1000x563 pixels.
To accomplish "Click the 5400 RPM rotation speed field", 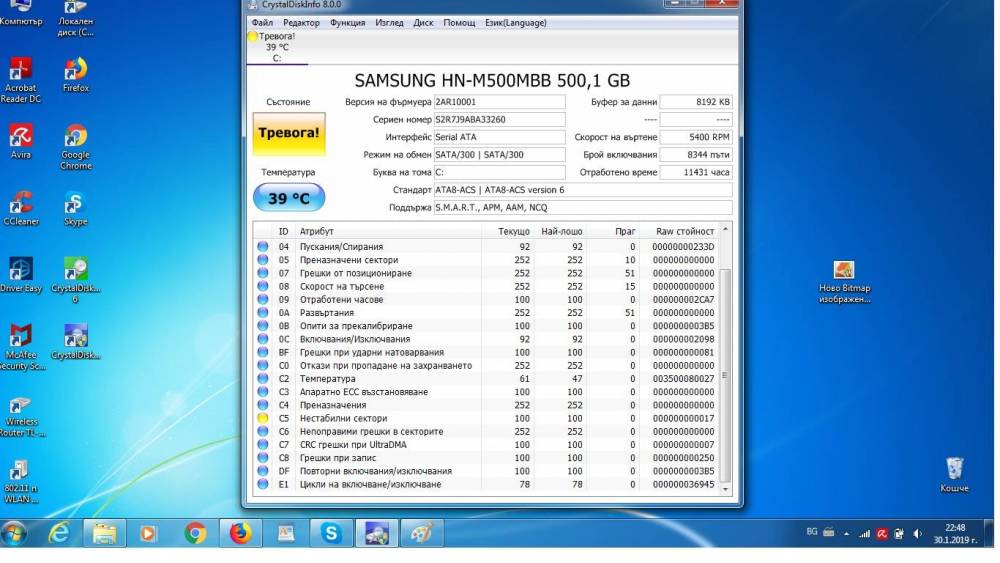I will click(x=696, y=137).
